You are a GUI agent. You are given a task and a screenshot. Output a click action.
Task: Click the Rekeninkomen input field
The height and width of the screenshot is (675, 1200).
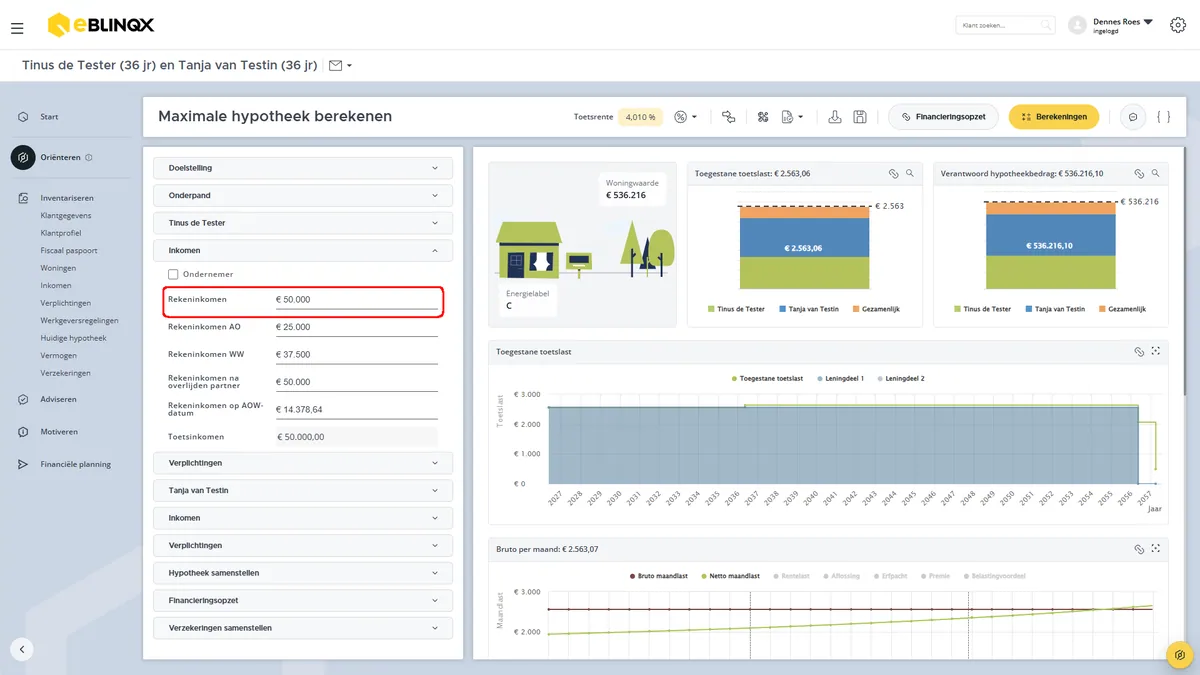[356, 300]
